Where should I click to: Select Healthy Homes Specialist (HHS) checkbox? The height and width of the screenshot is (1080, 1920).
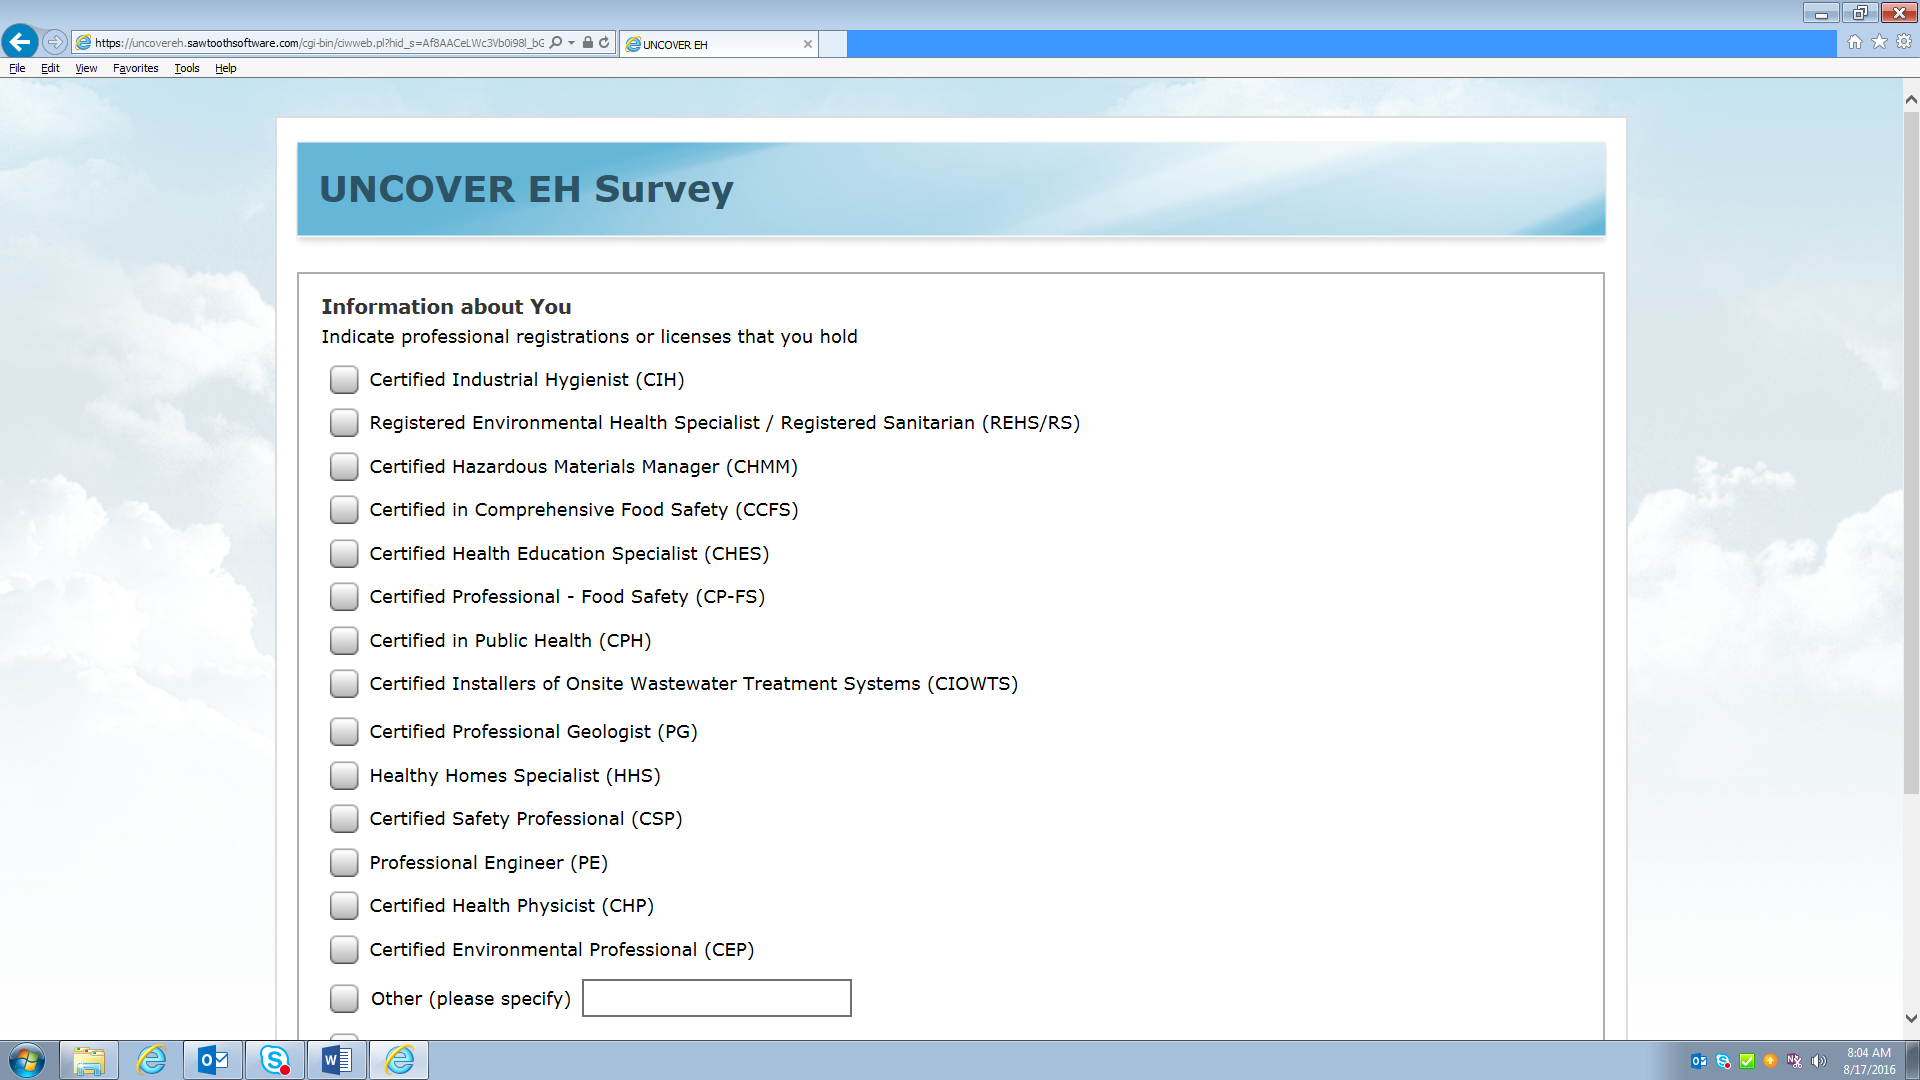(x=344, y=776)
